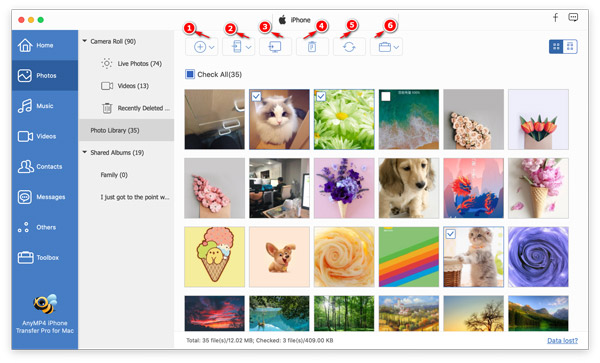Image resolution: width=600 pixels, height=363 pixels.
Task: Open the Messages section
Action: pos(45,197)
